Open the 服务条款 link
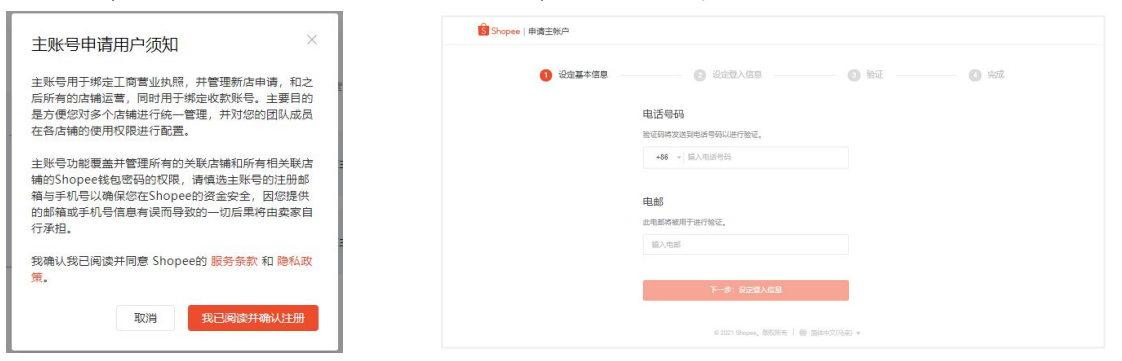Screen dimensions: 1122x361 click(234, 261)
